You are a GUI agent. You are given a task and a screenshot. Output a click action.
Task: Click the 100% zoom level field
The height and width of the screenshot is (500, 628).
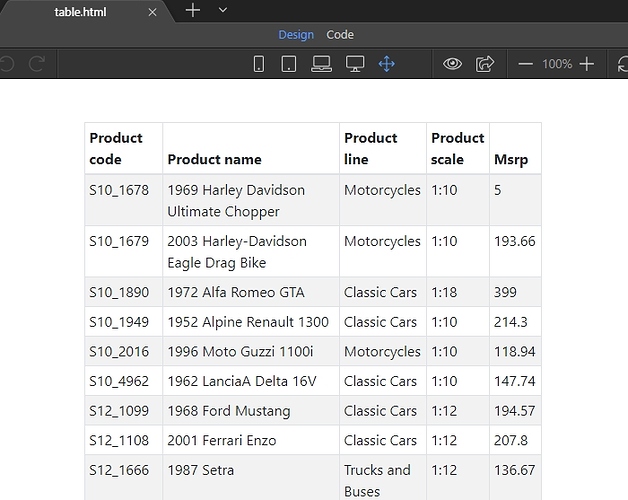[557, 64]
